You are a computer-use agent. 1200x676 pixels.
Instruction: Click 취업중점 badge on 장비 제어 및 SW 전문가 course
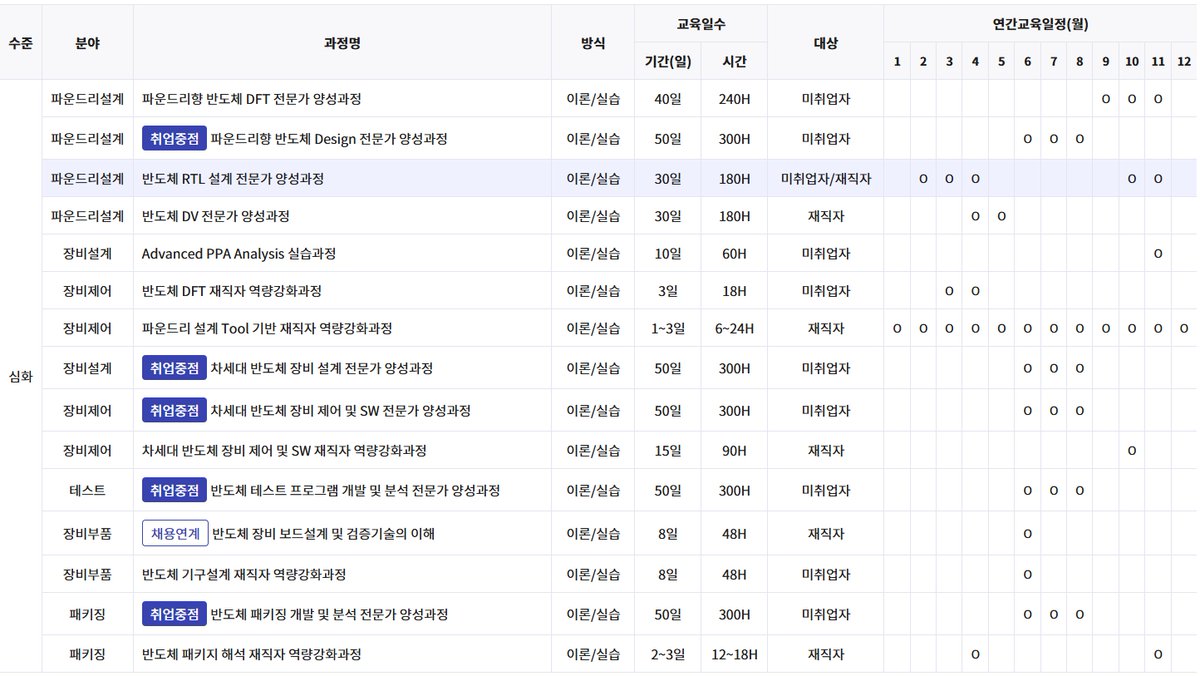174,410
